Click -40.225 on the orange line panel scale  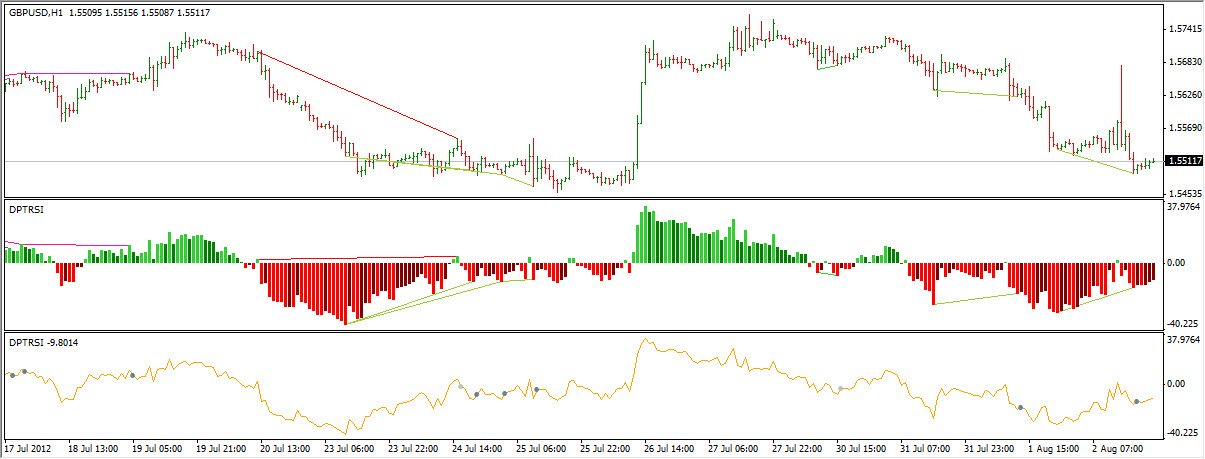point(1183,432)
